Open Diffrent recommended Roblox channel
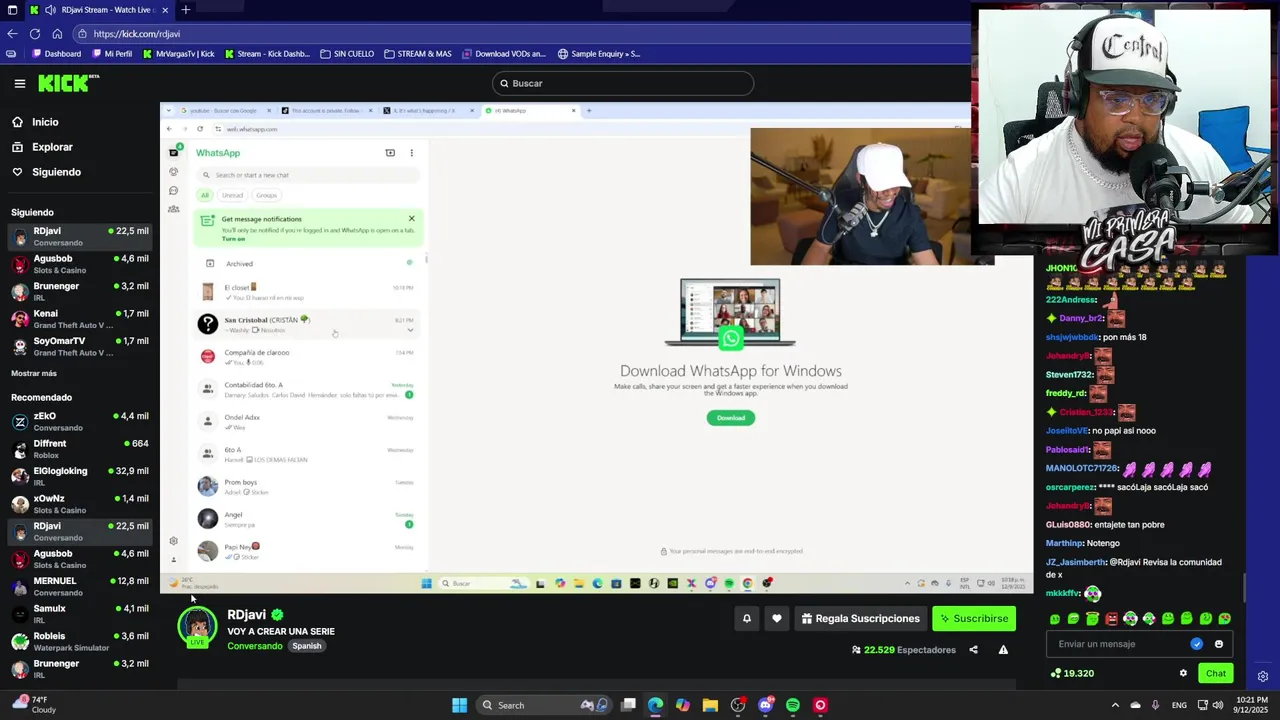 (80, 449)
